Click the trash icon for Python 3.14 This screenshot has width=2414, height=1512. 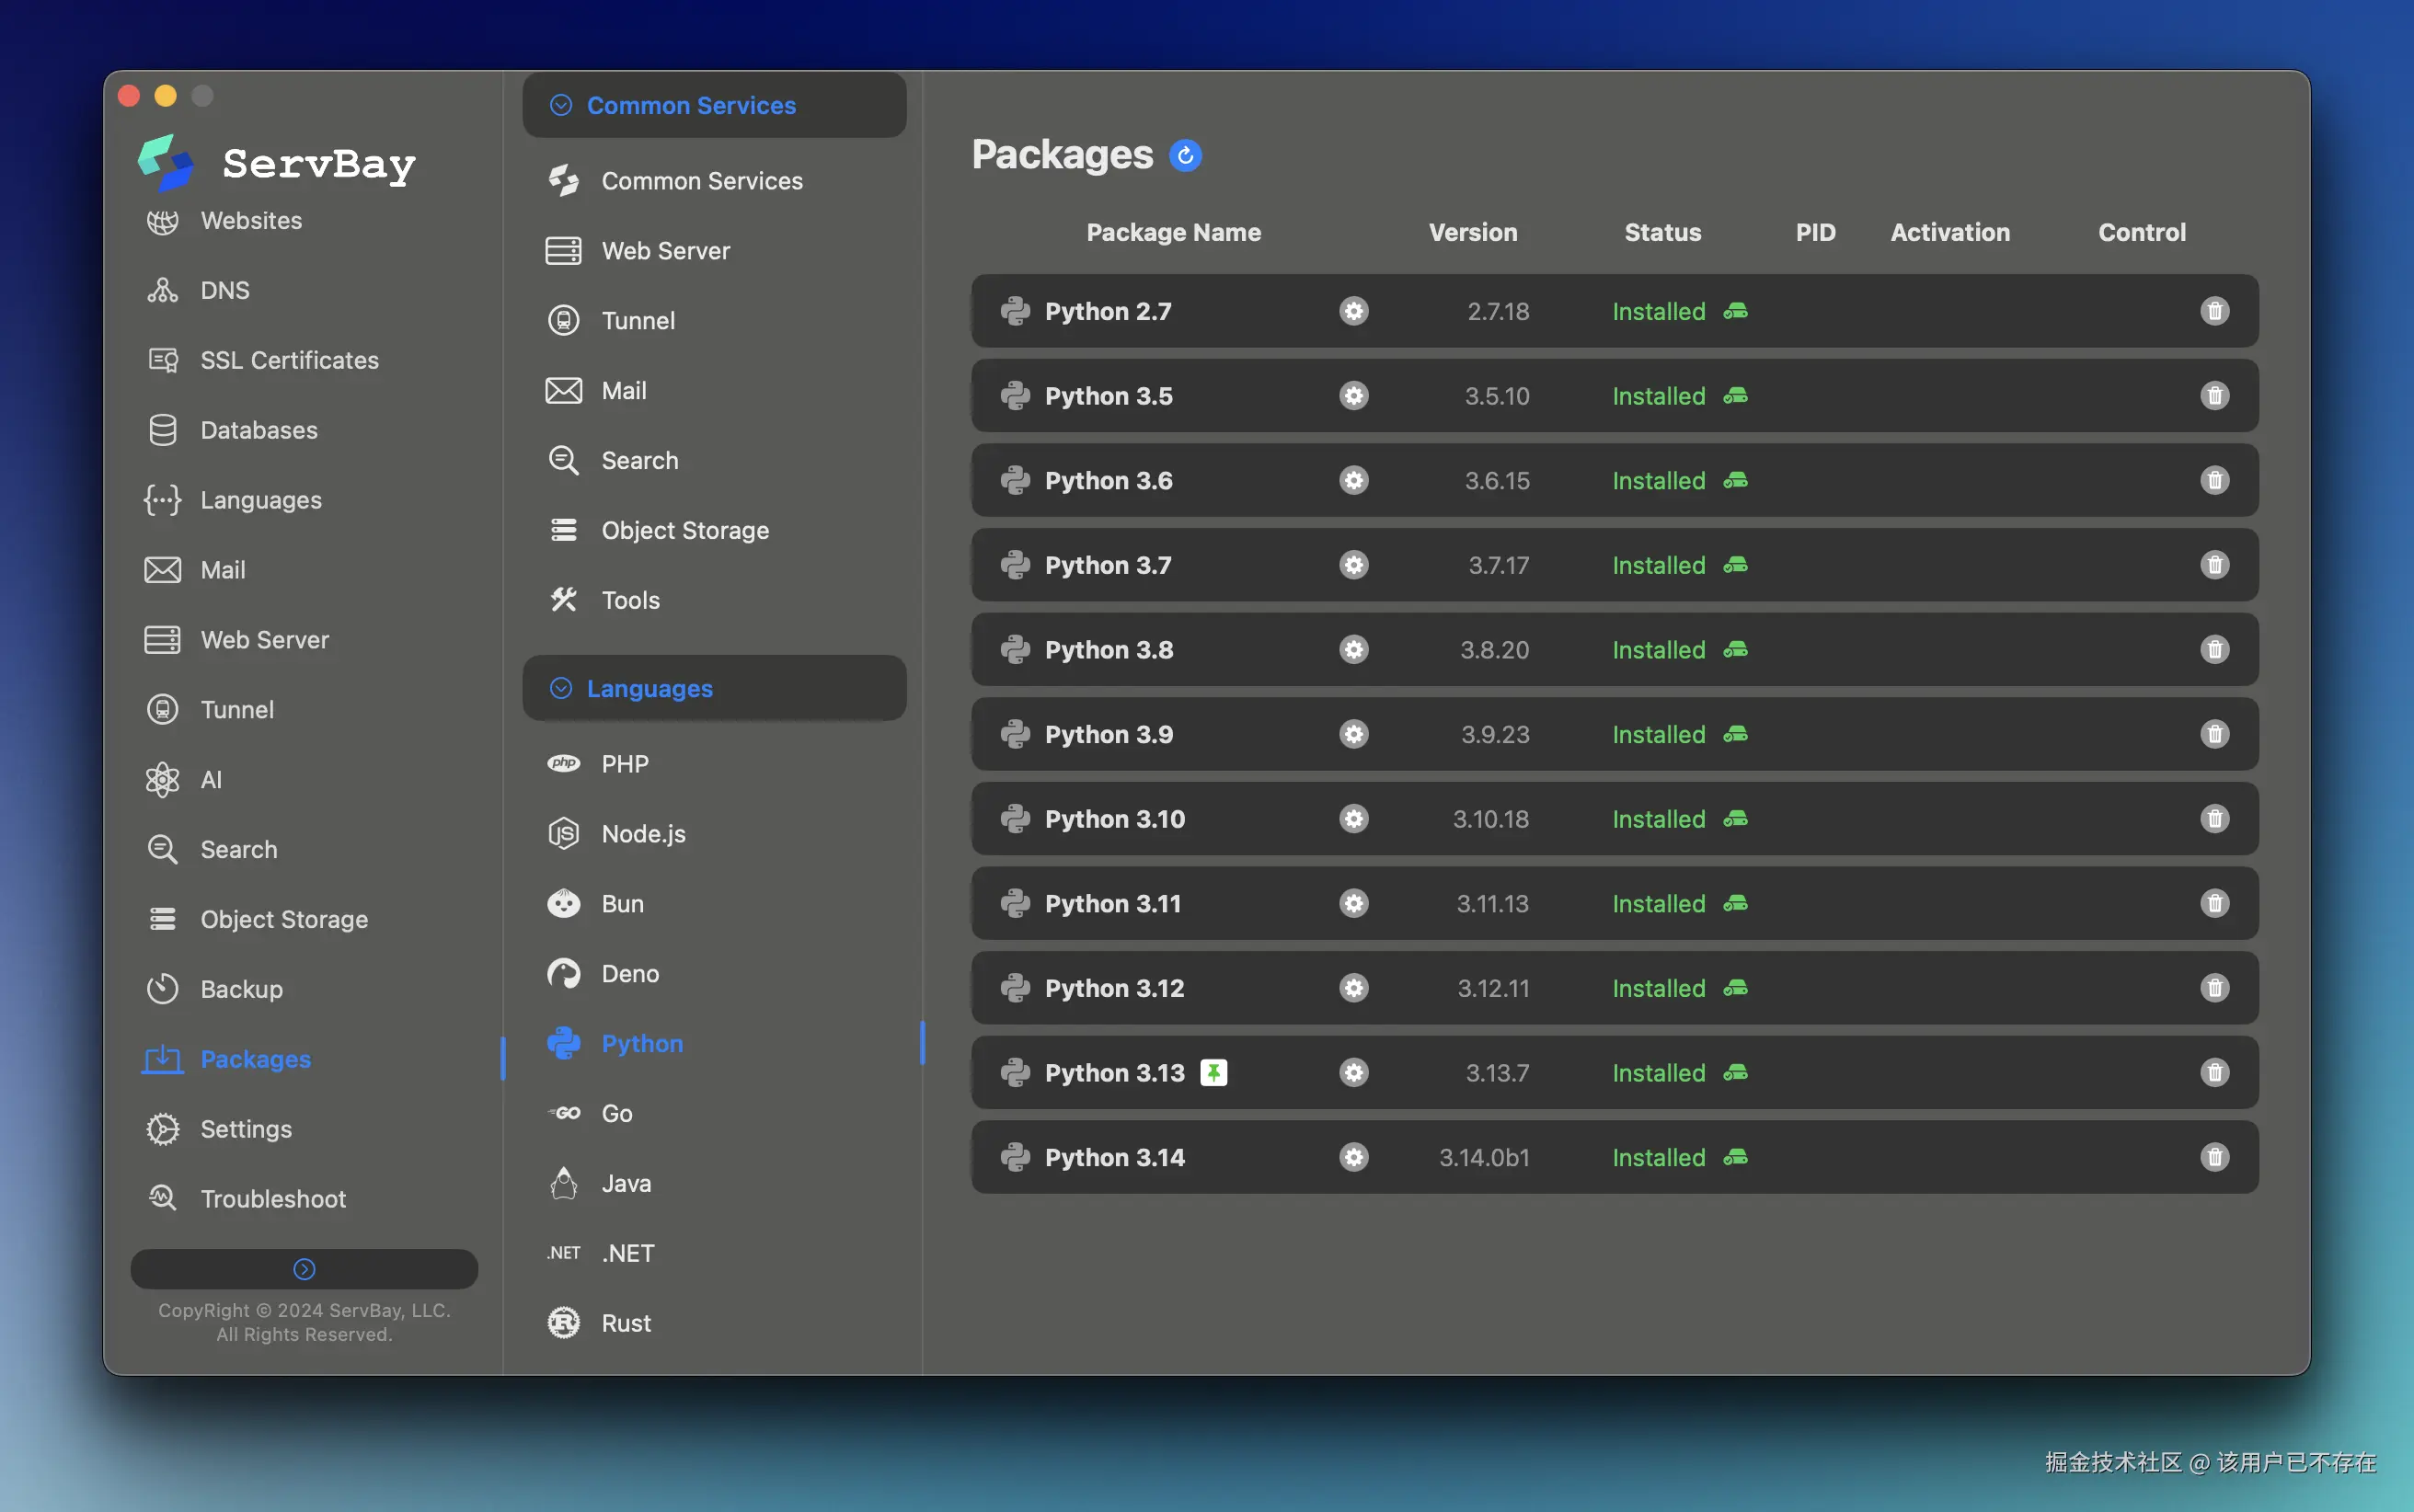[x=2214, y=1157]
